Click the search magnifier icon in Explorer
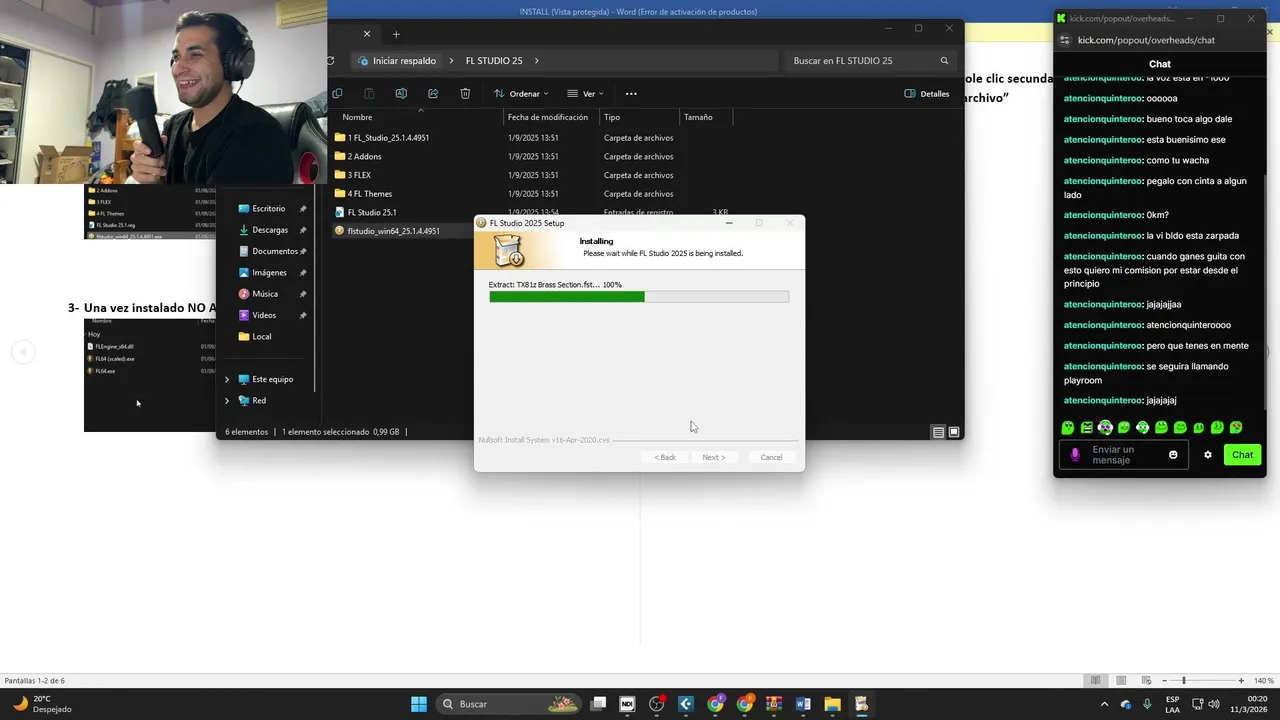1280x720 pixels. coord(944,61)
